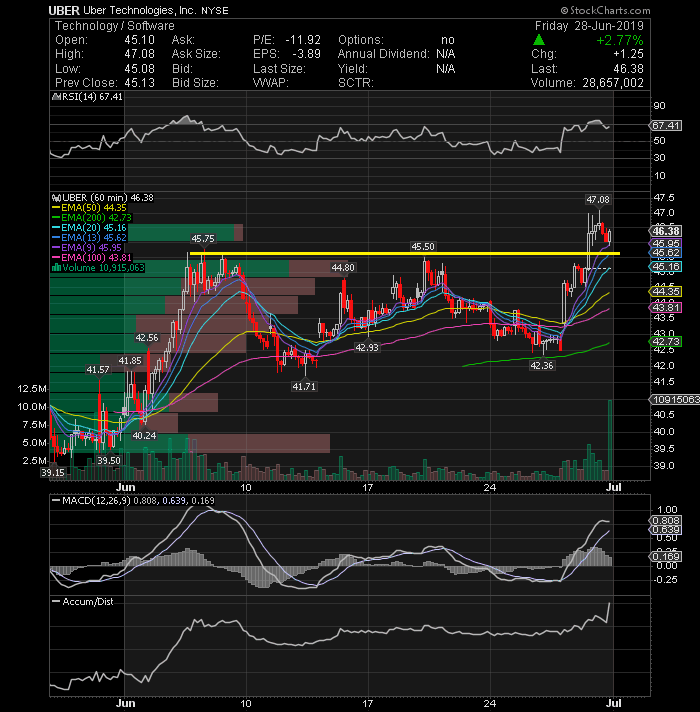The height and width of the screenshot is (712, 700).
Task: Click the 0.639 signal tag on right axis
Action: (x=666, y=530)
